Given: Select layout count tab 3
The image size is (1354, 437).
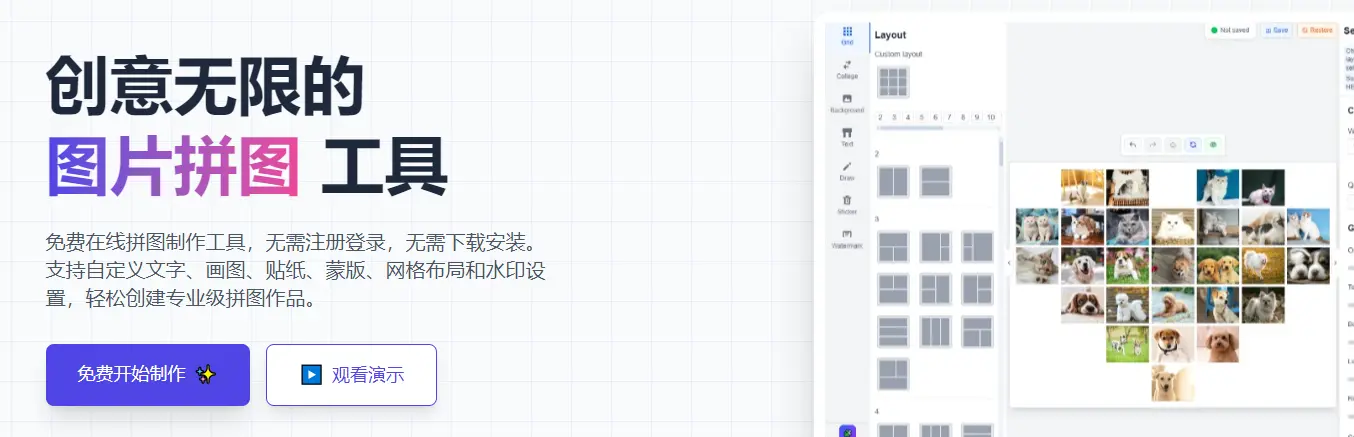Looking at the screenshot, I should click(893, 117).
